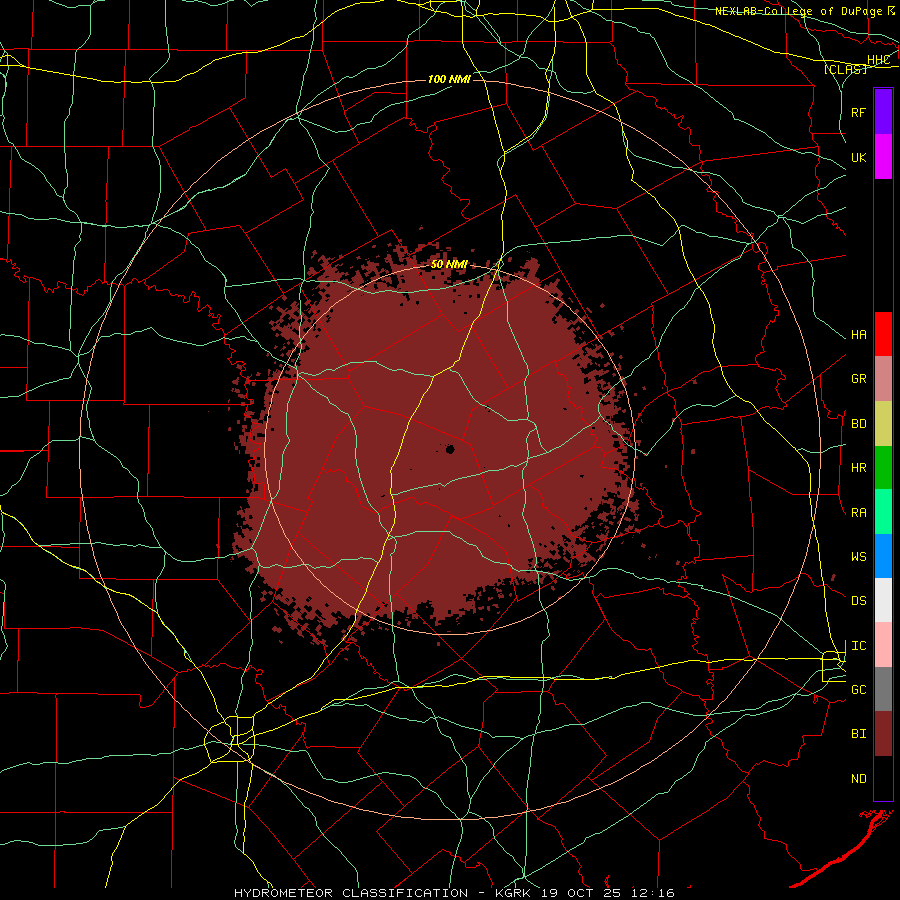Click the 'BI' legend label
Viewport: 900px width, 900px height.
(859, 734)
